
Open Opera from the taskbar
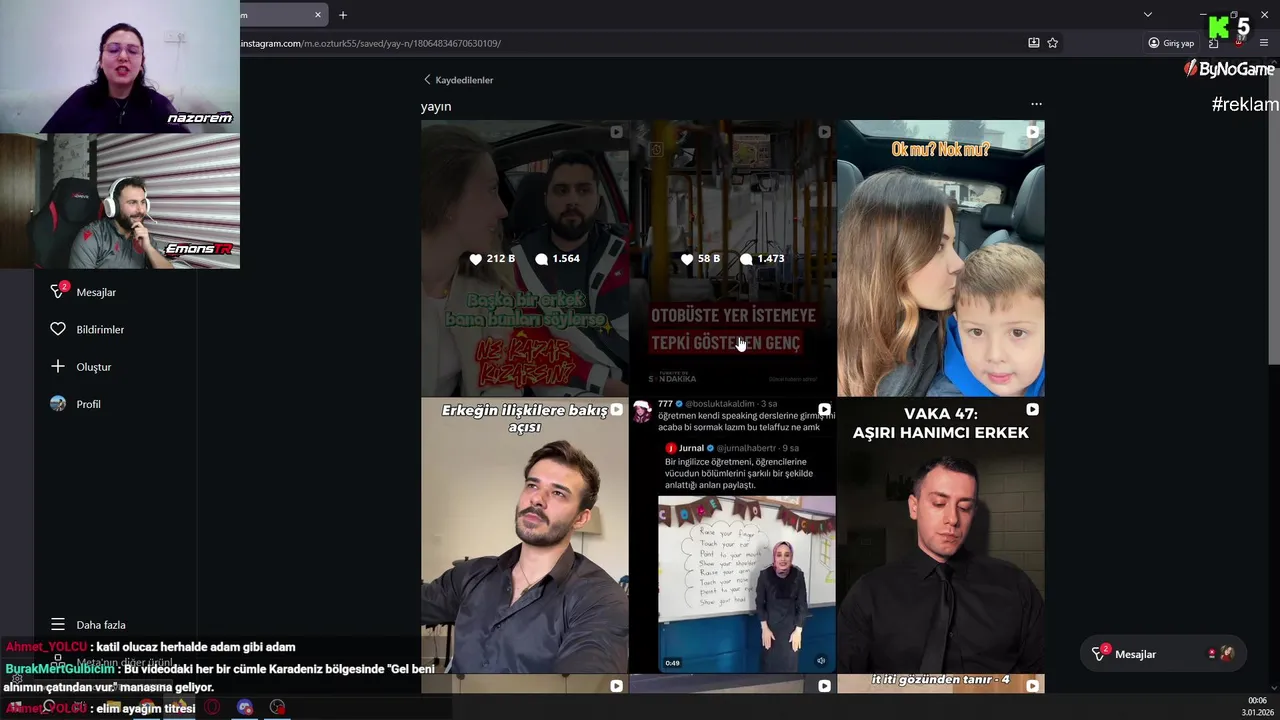point(212,707)
